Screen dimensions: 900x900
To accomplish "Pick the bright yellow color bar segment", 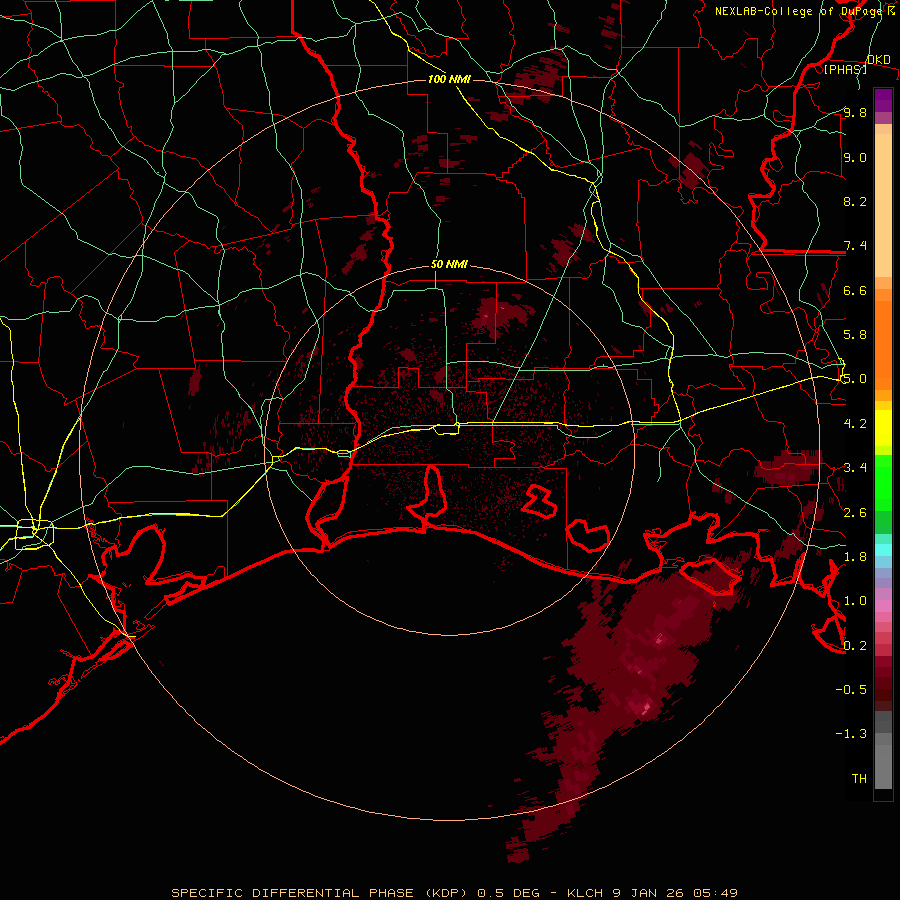I will click(x=883, y=428).
